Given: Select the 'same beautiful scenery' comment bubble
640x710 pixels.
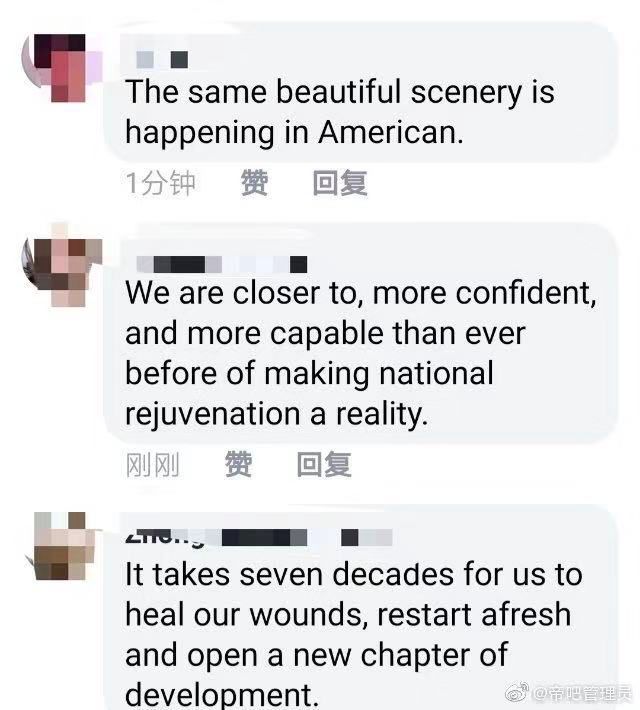Looking at the screenshot, I should point(361,92).
